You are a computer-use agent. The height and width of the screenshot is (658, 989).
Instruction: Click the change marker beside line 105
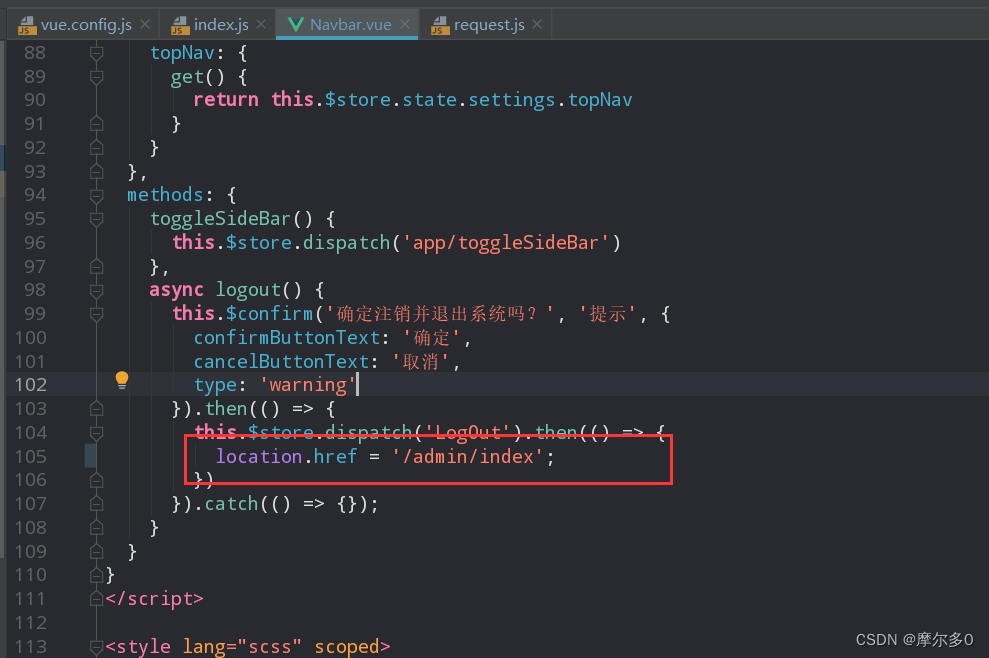point(90,456)
